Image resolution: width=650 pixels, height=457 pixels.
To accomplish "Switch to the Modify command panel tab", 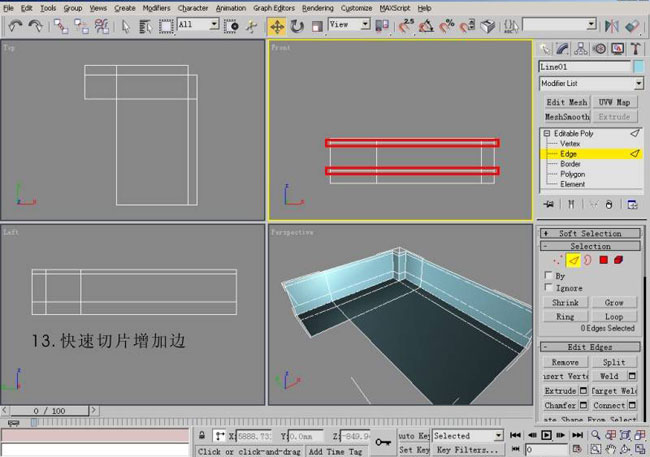I will 563,49.
